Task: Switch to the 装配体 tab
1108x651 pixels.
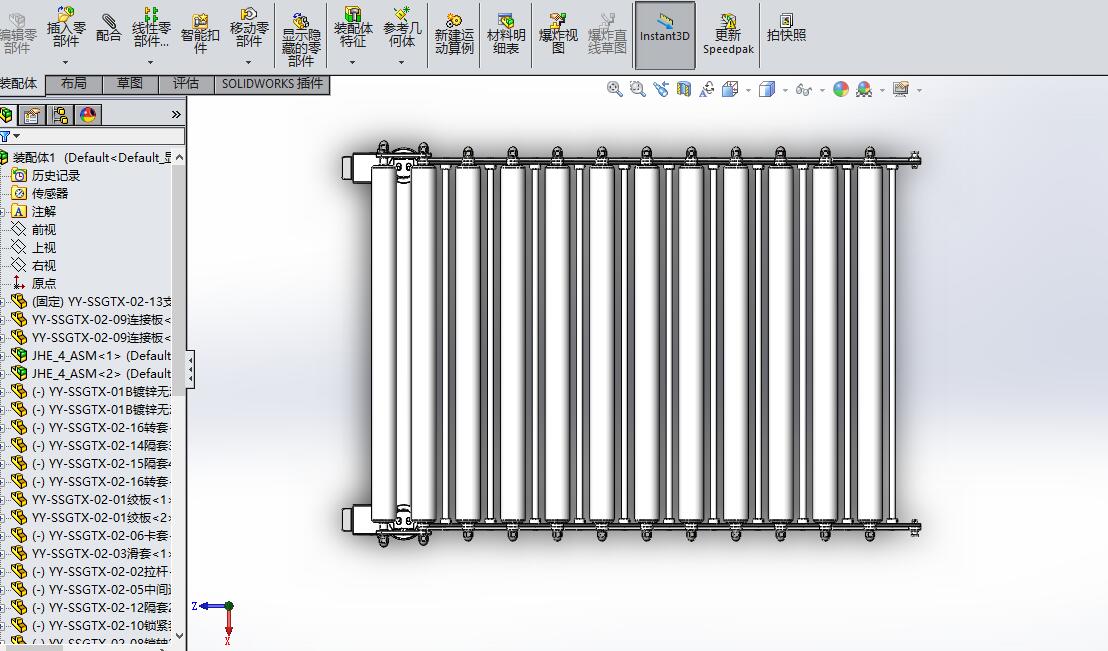Action: click(20, 83)
